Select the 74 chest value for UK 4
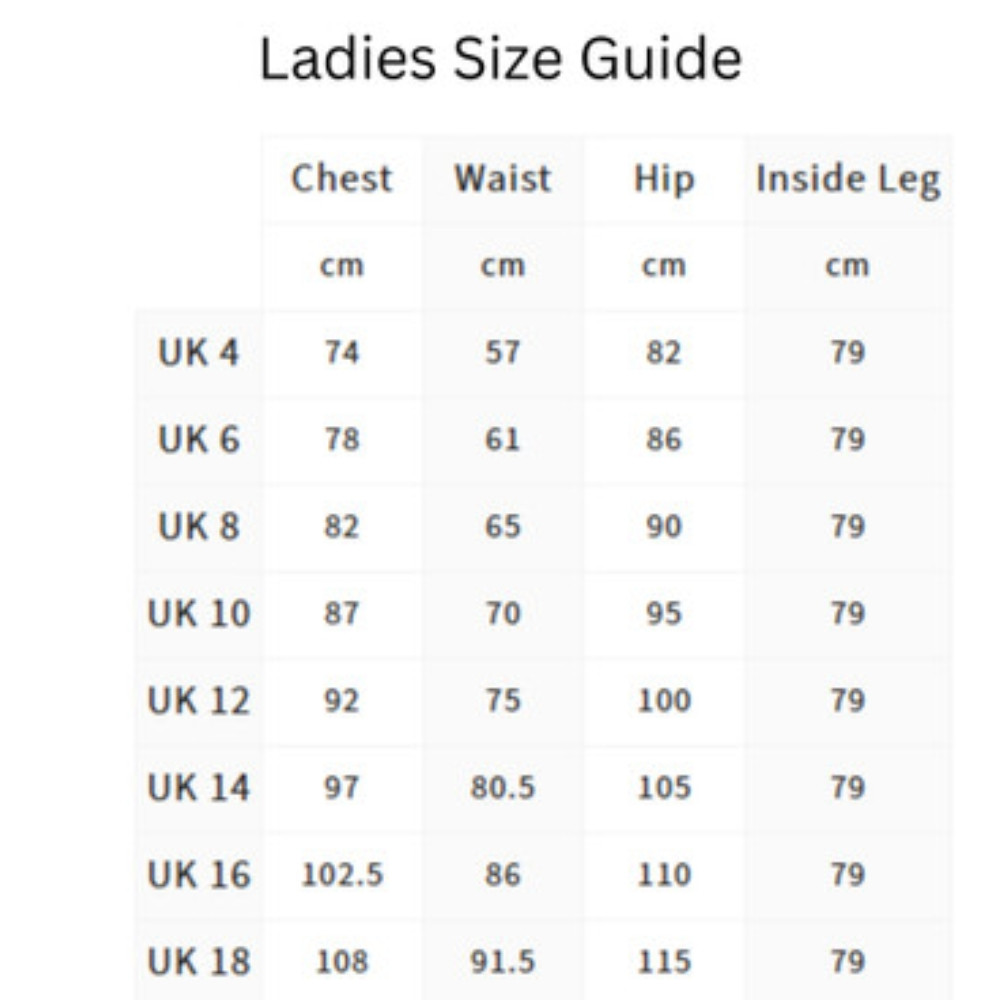The image size is (1000, 1000). 341,352
